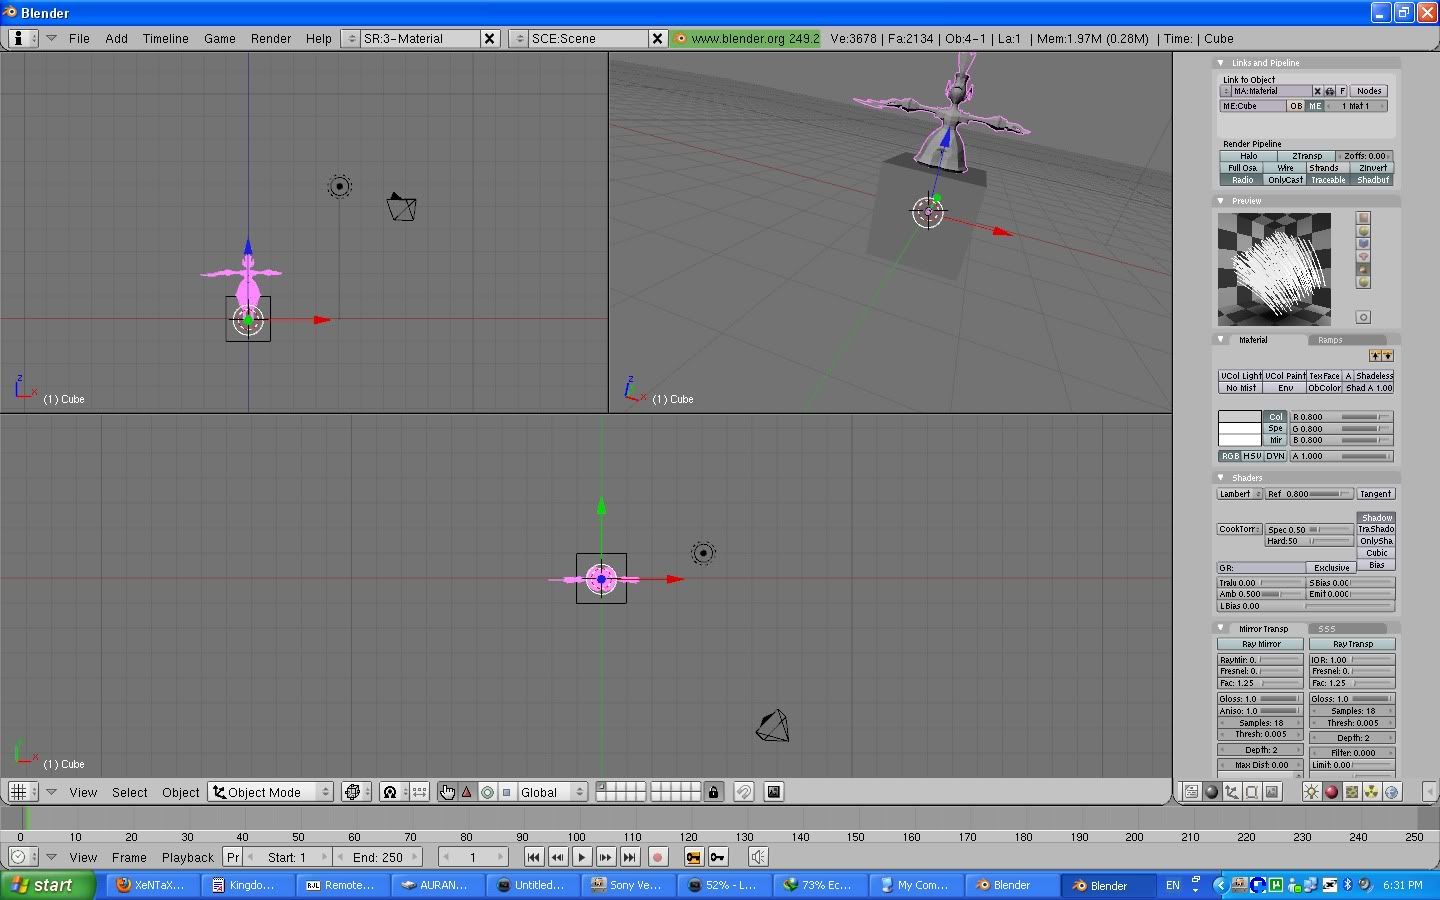Open the Help menu
The width and height of the screenshot is (1440, 900).
coord(319,38)
